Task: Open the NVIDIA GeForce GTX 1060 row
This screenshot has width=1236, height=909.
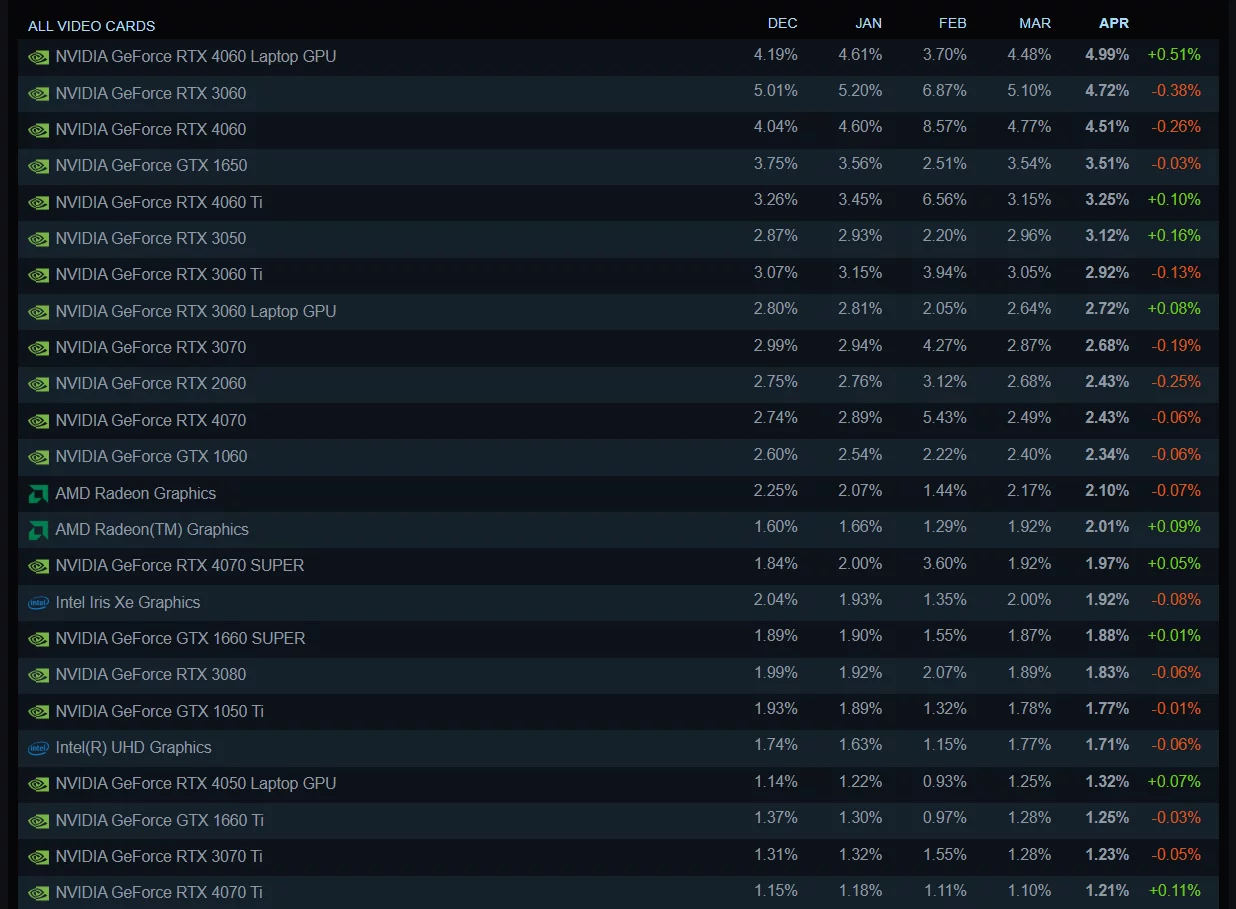Action: (x=151, y=456)
